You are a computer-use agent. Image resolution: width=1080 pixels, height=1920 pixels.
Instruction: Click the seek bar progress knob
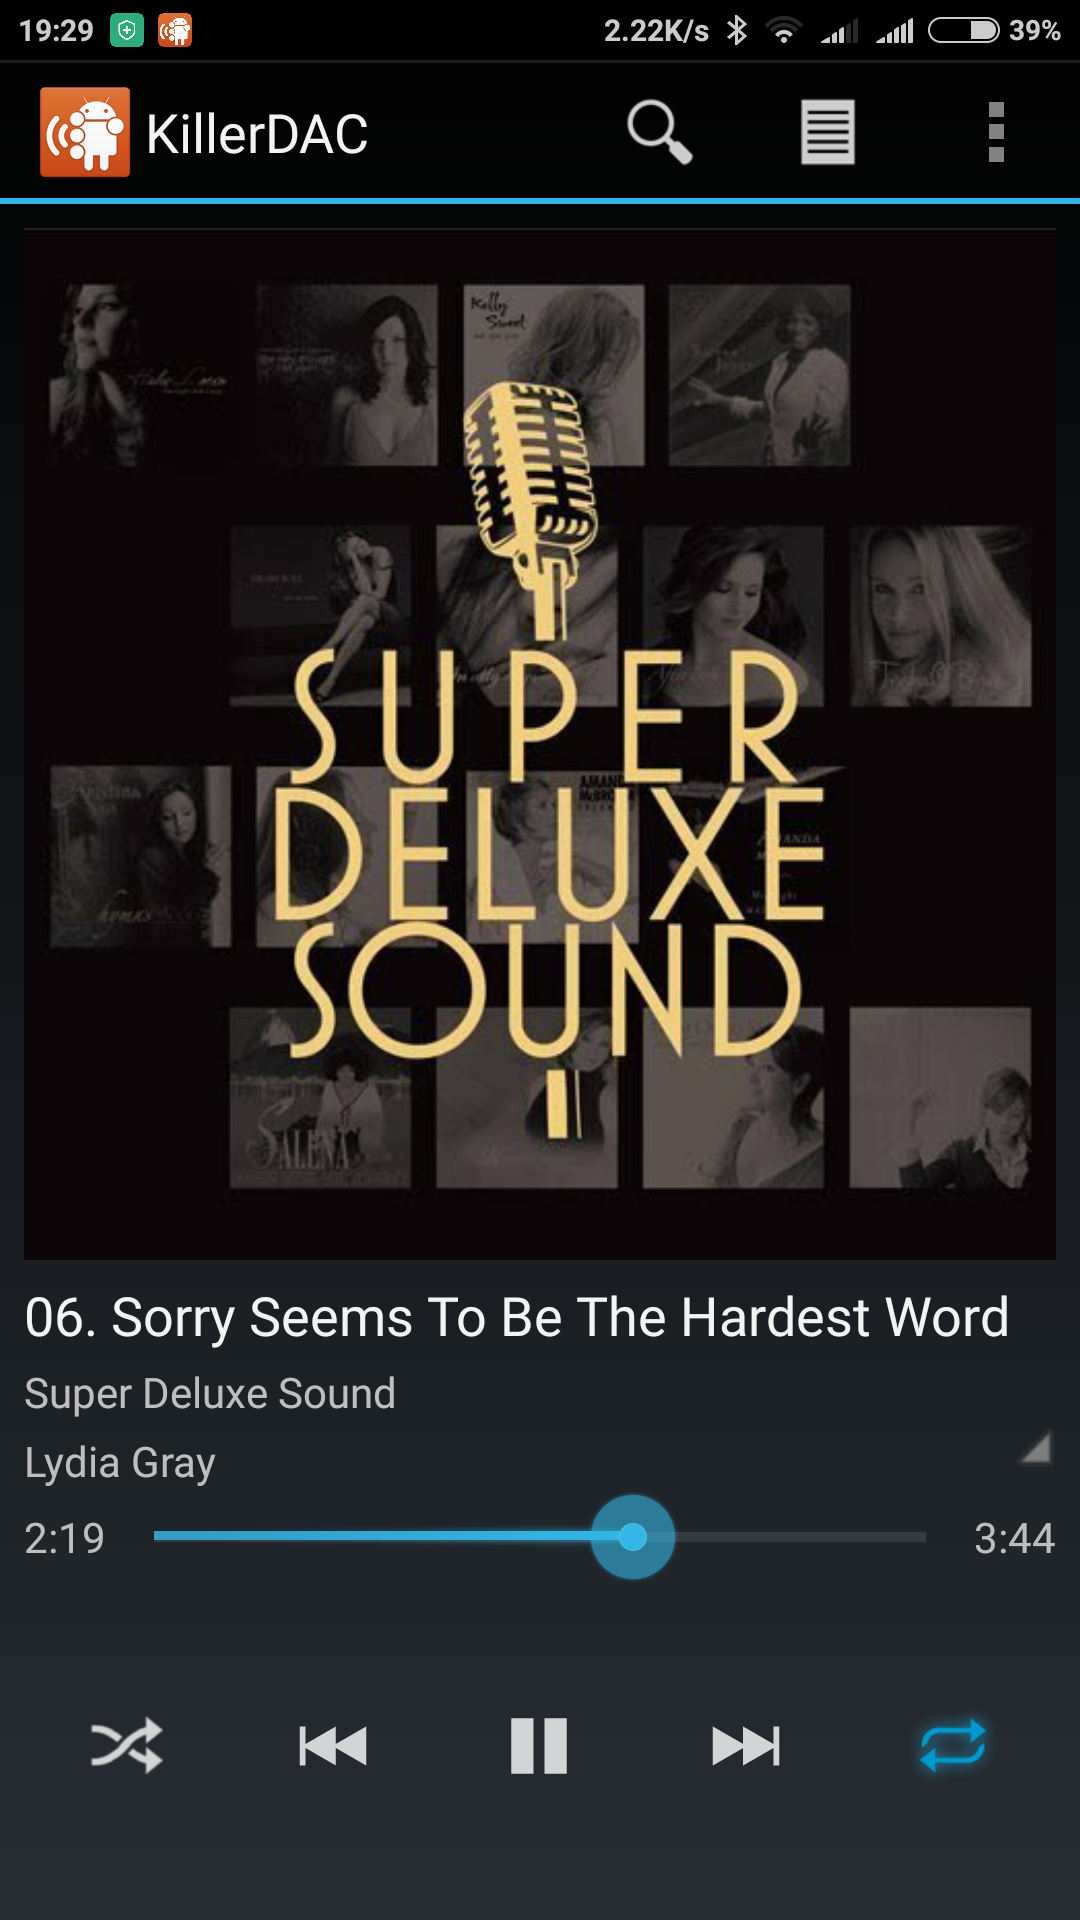pyautogui.click(x=633, y=1537)
